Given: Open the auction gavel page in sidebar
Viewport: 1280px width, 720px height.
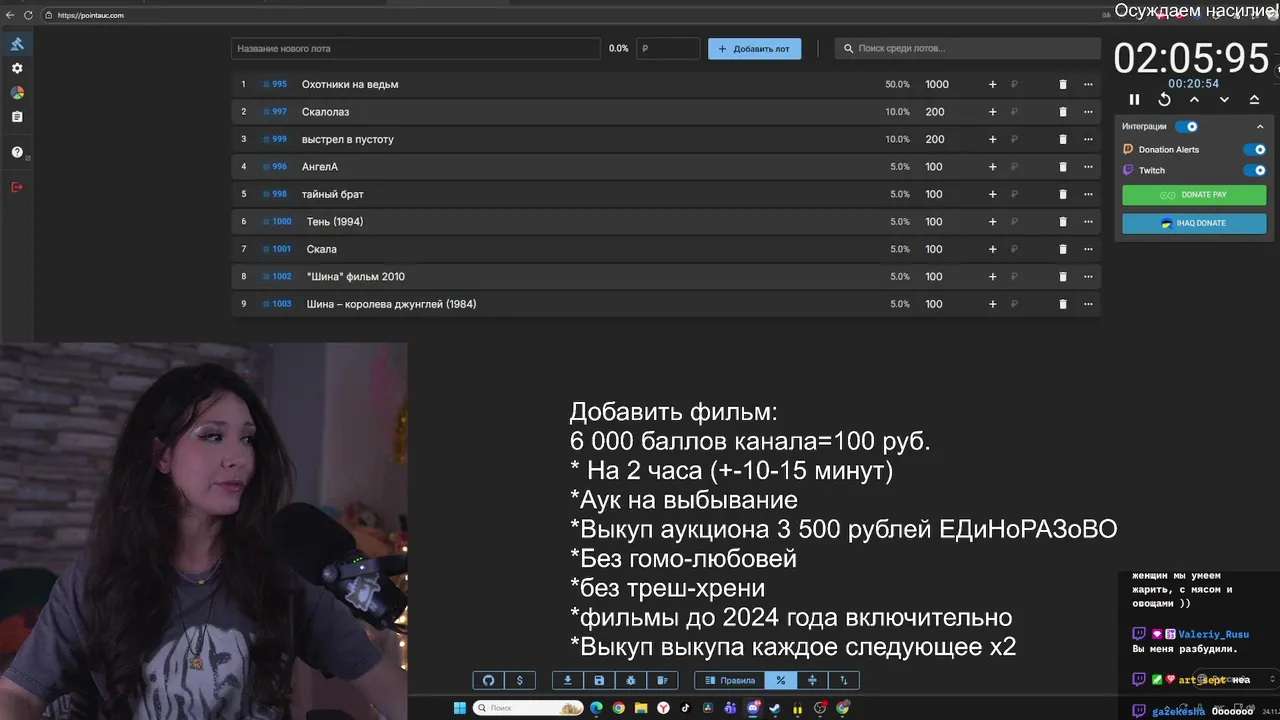Looking at the screenshot, I should [x=17, y=44].
